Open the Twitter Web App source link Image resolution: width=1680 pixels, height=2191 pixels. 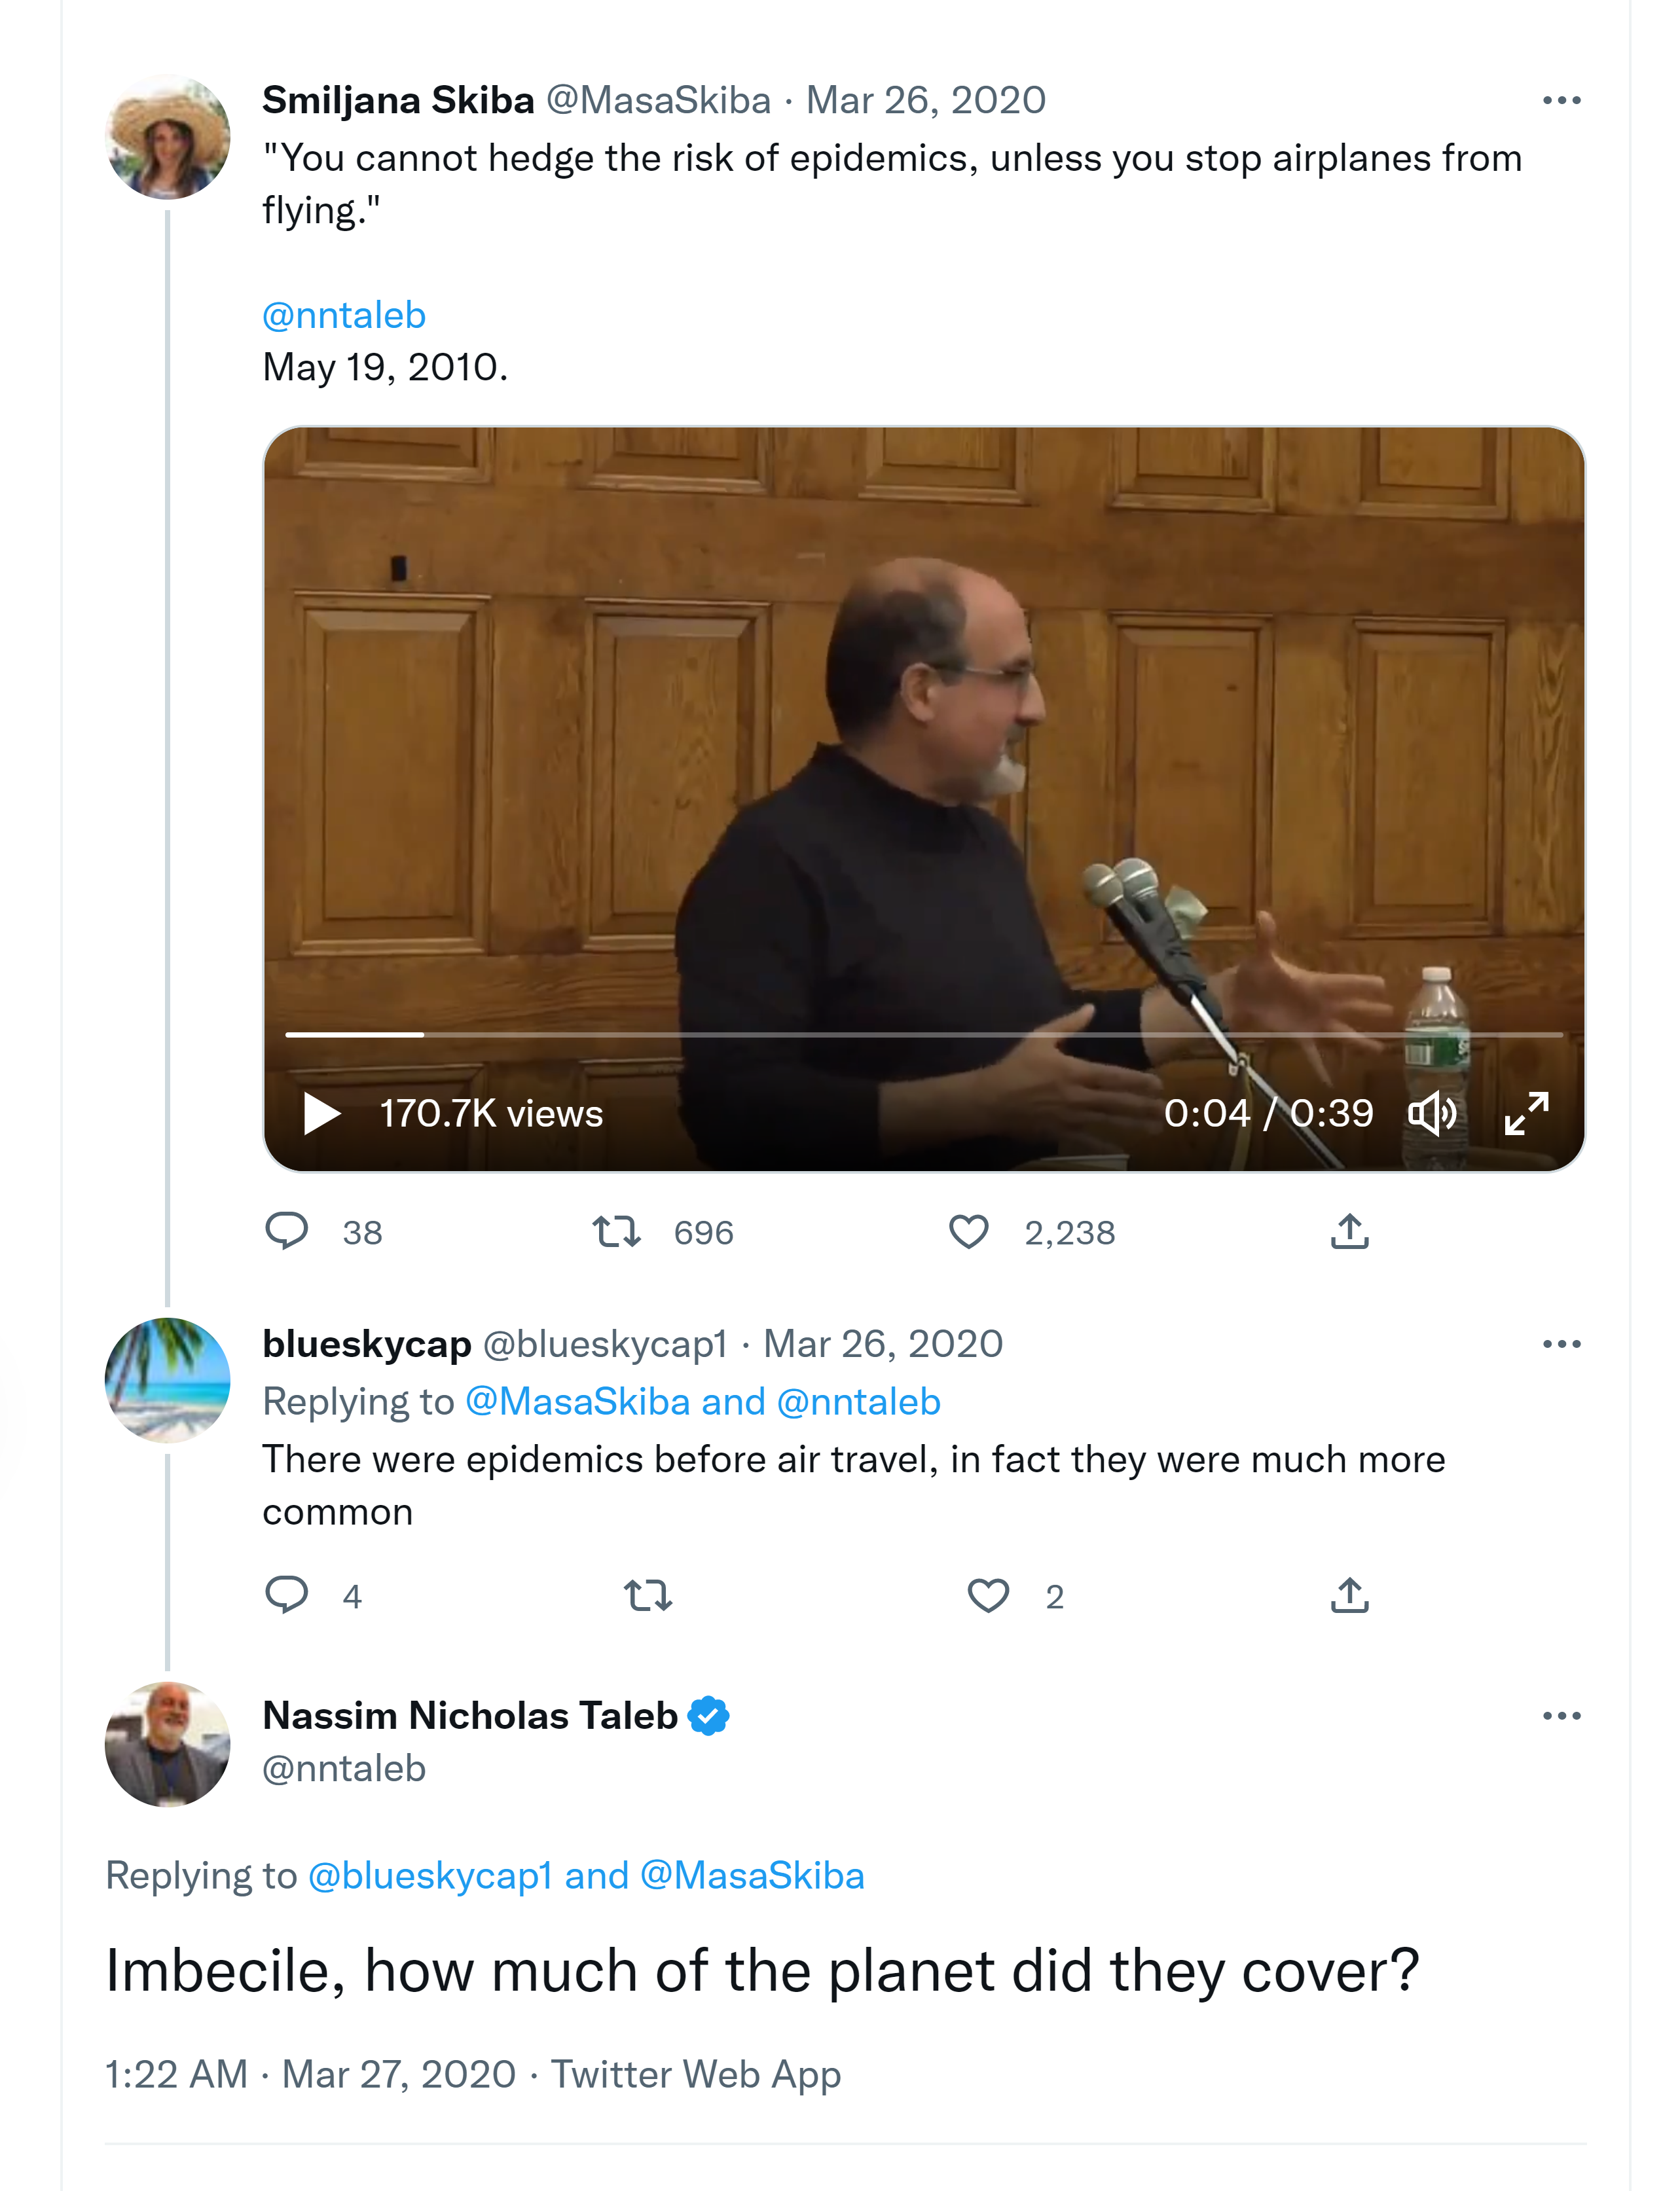[696, 2074]
